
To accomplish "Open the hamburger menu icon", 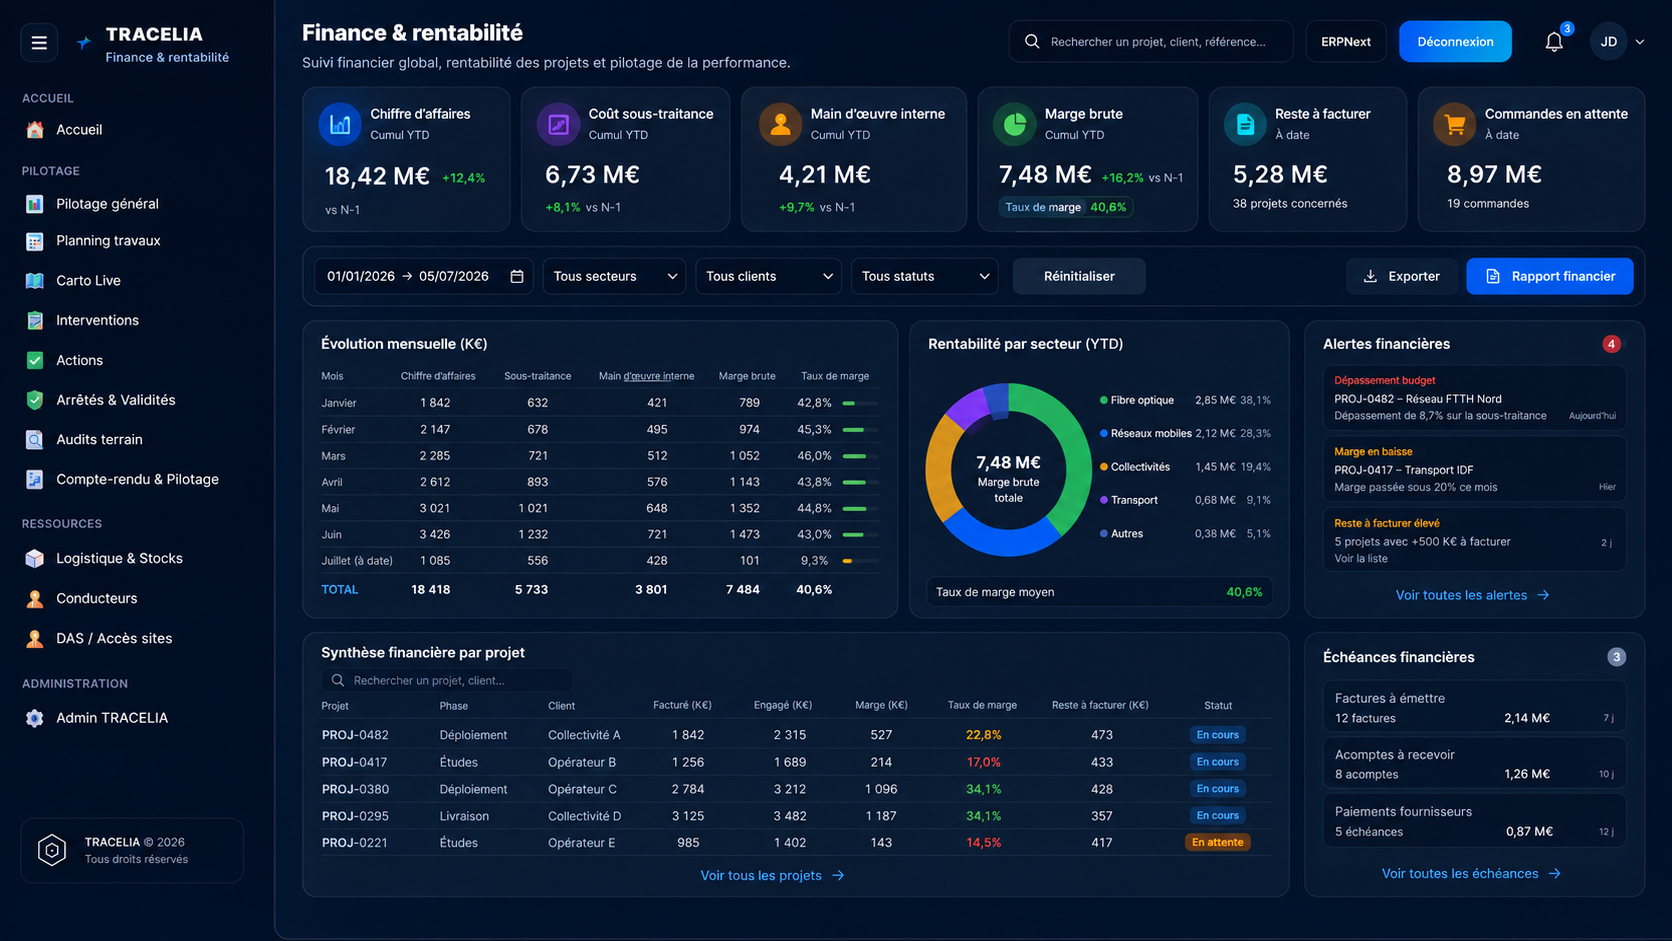I will [39, 42].
